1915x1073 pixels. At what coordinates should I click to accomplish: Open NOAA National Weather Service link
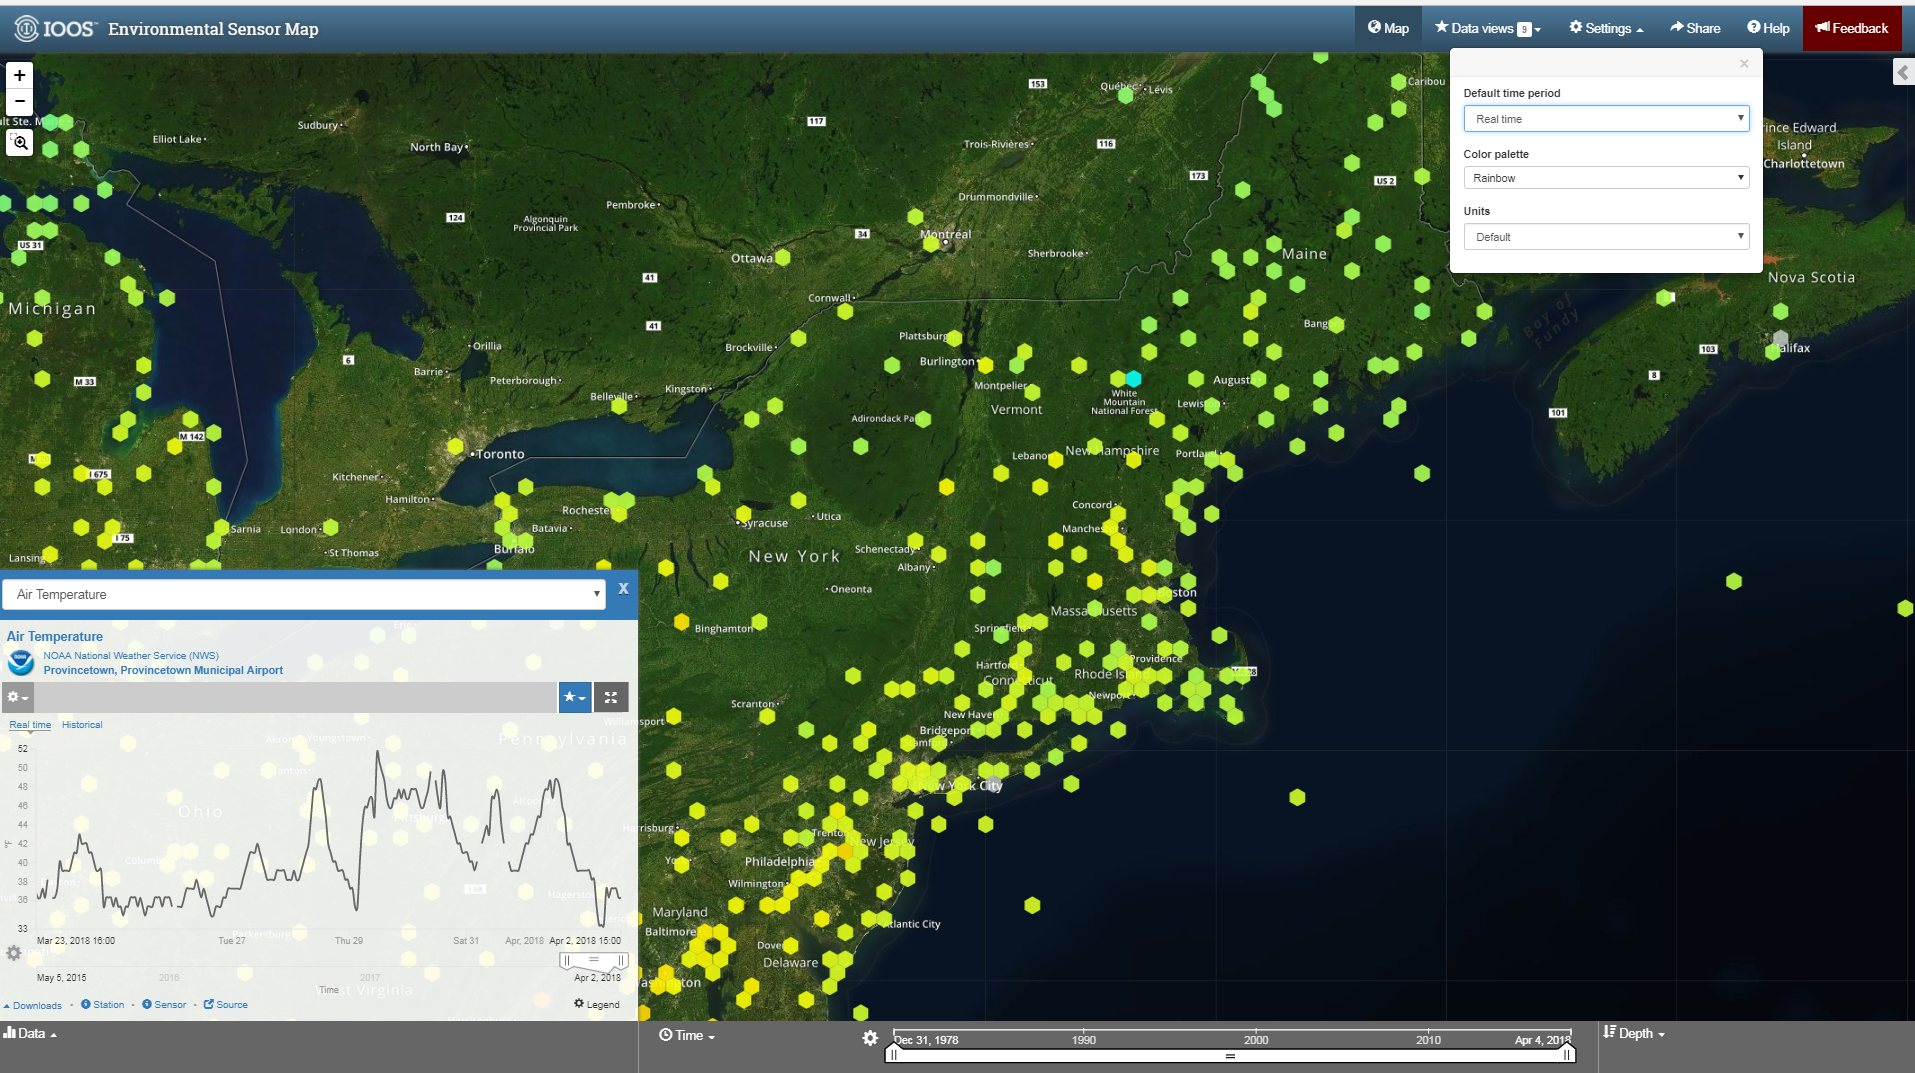pyautogui.click(x=131, y=656)
